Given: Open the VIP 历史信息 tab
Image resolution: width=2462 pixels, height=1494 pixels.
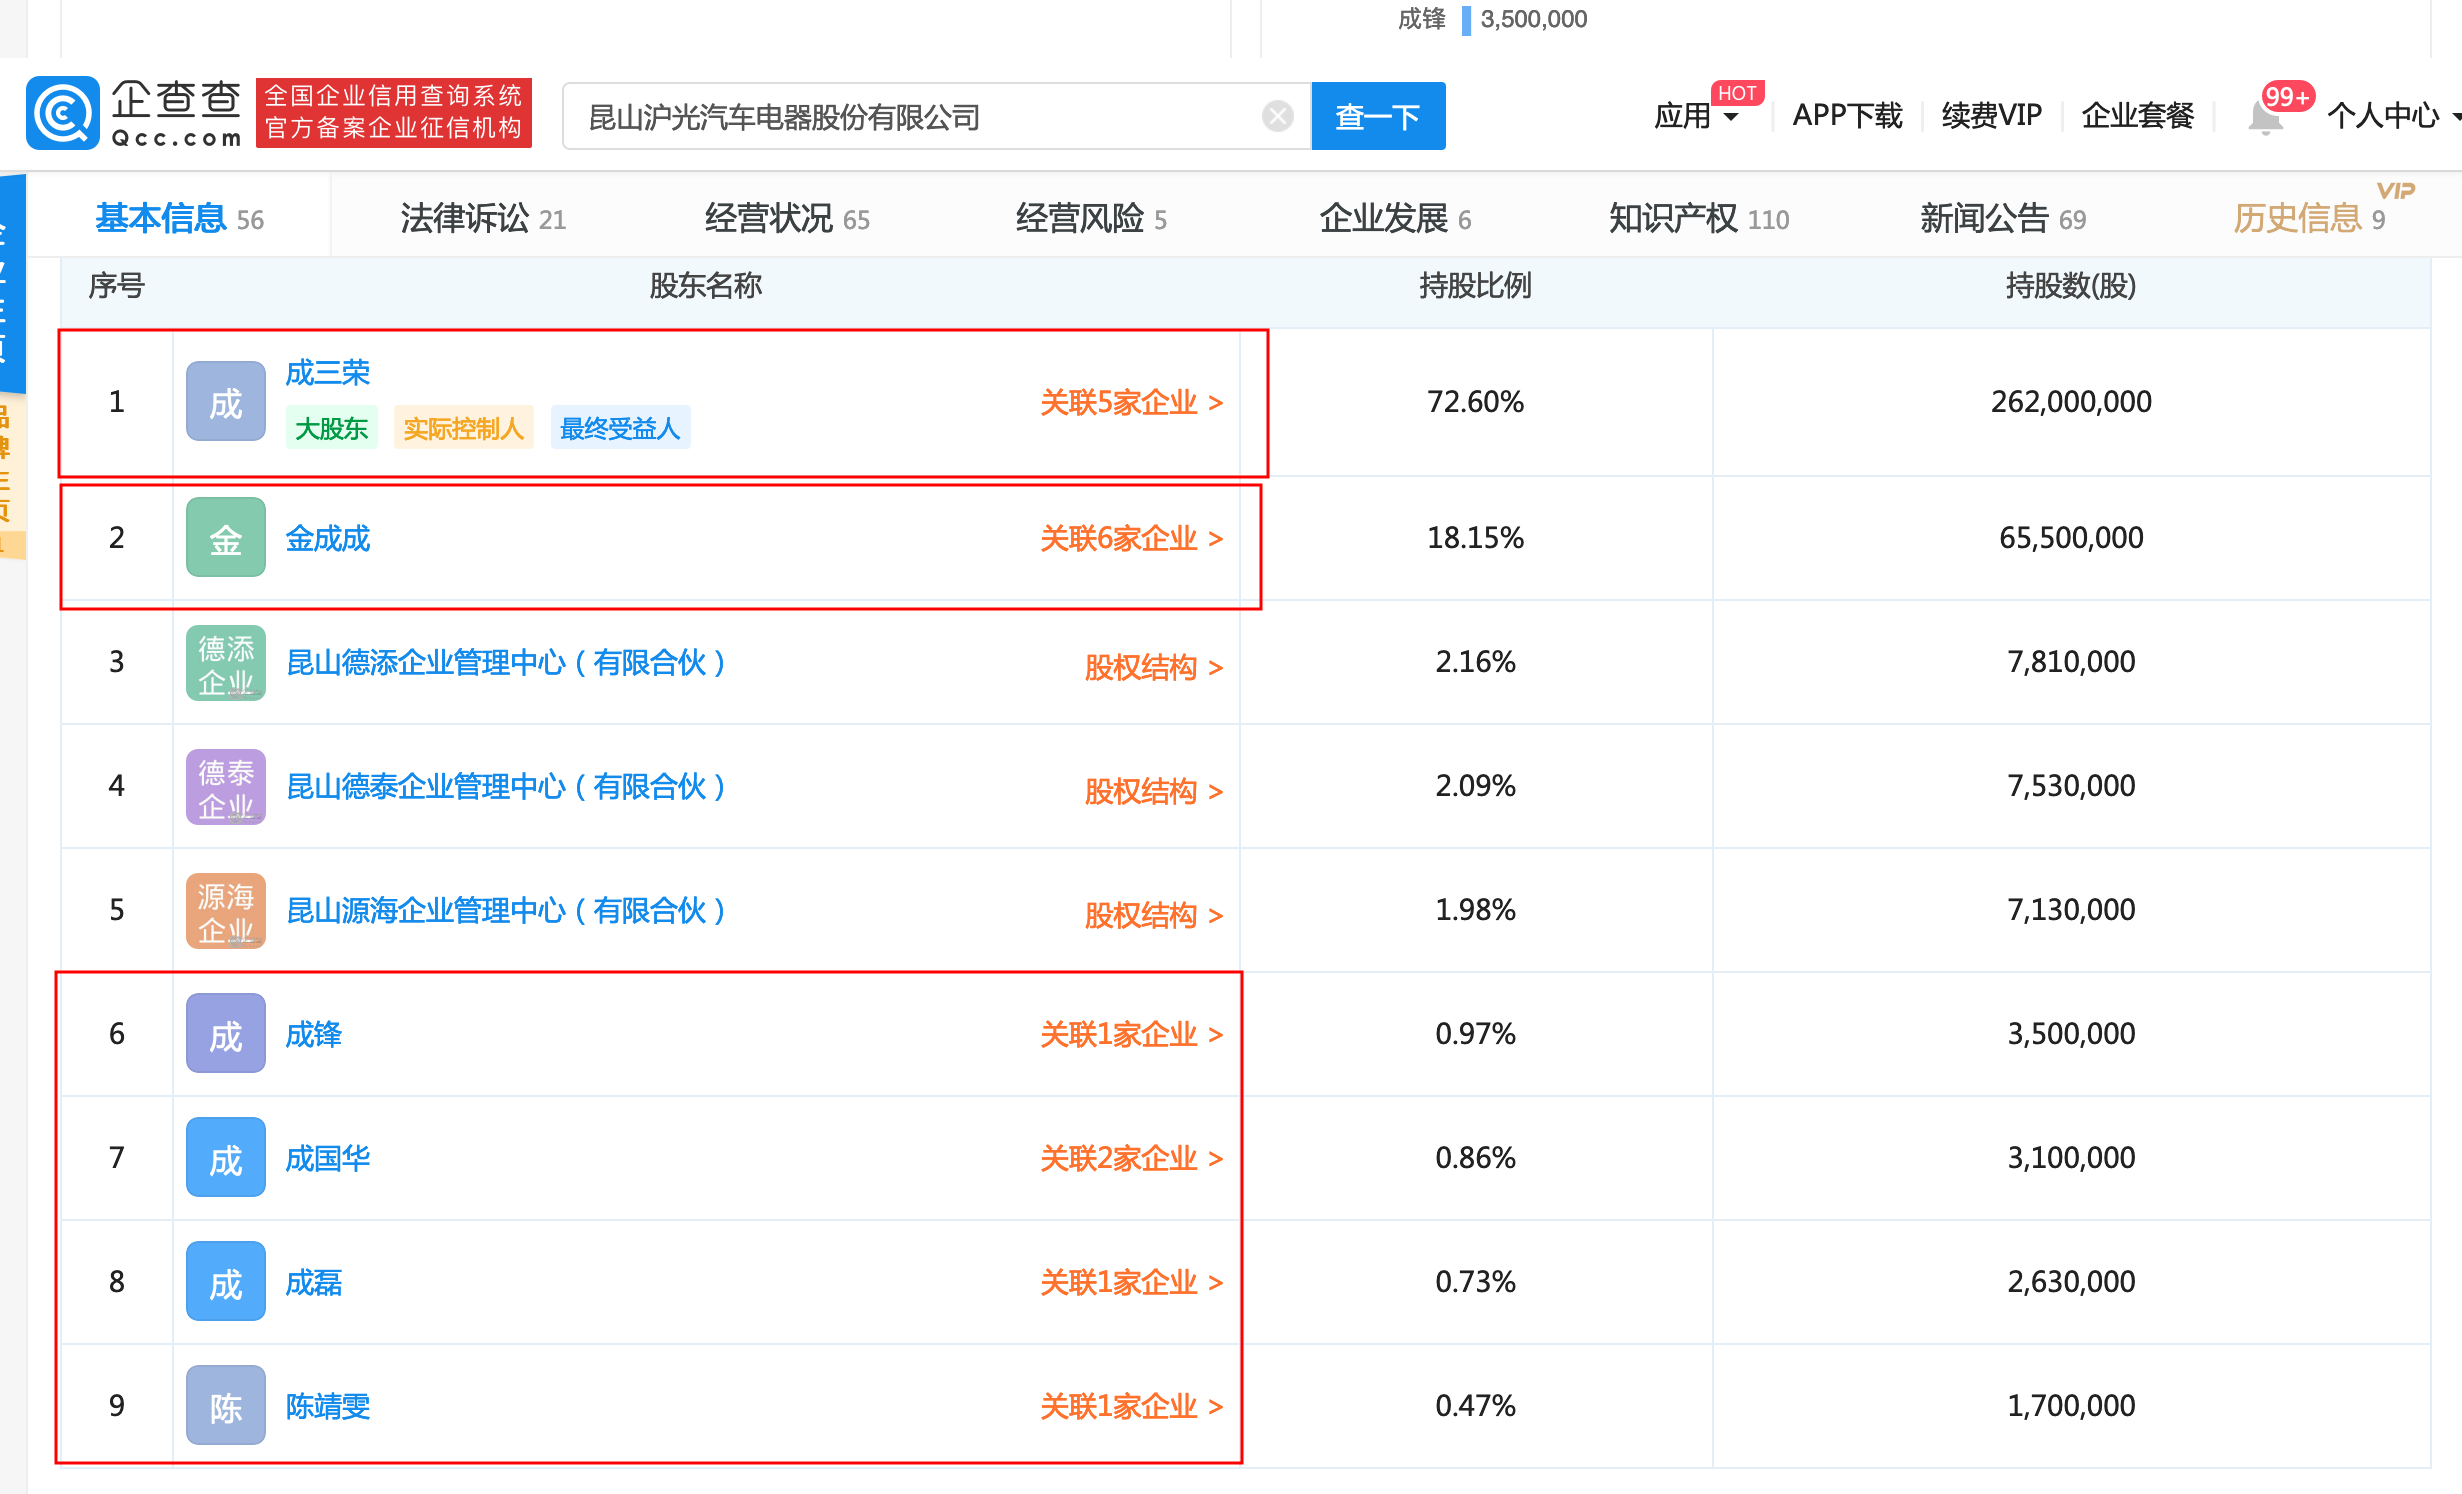Looking at the screenshot, I should (2310, 218).
